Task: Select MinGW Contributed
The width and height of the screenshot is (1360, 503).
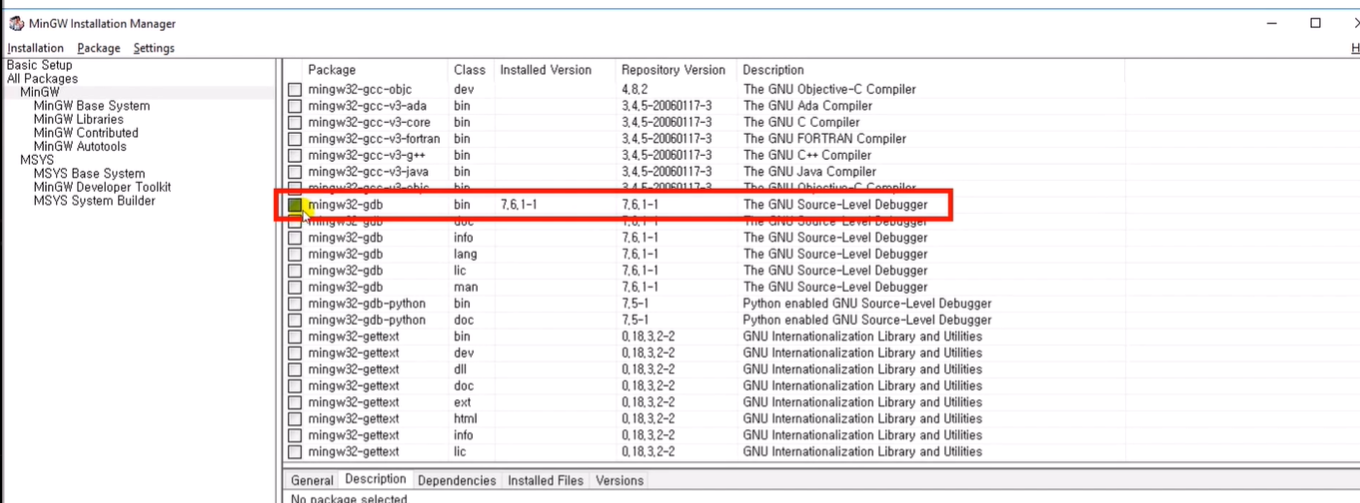Action: (86, 133)
